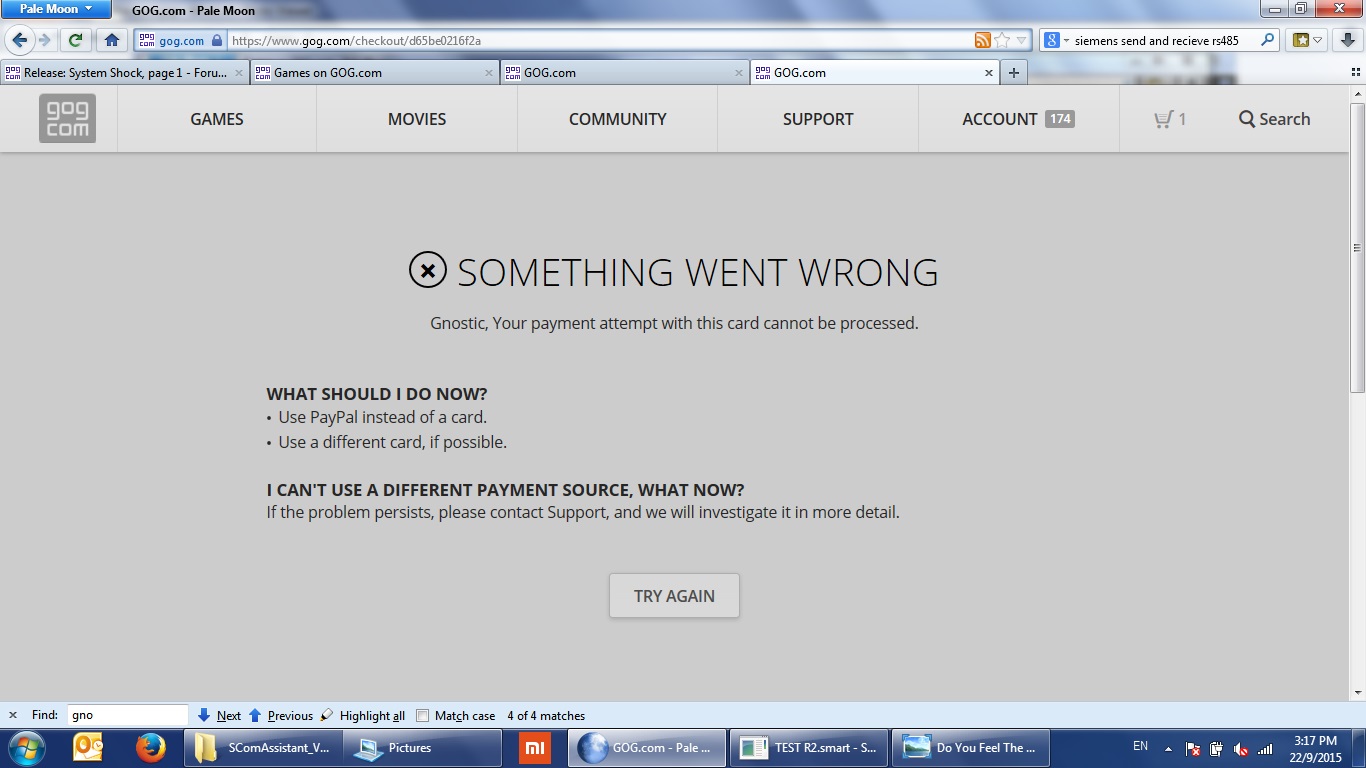
Task: Open Action Center flag tray icon
Action: tap(1192, 748)
